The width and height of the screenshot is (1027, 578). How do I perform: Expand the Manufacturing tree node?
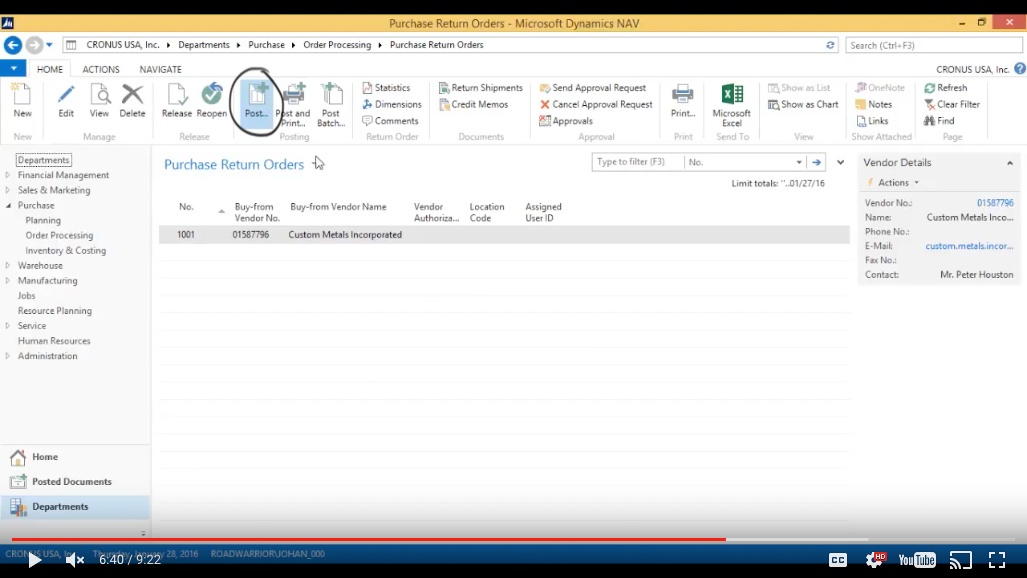[8, 280]
